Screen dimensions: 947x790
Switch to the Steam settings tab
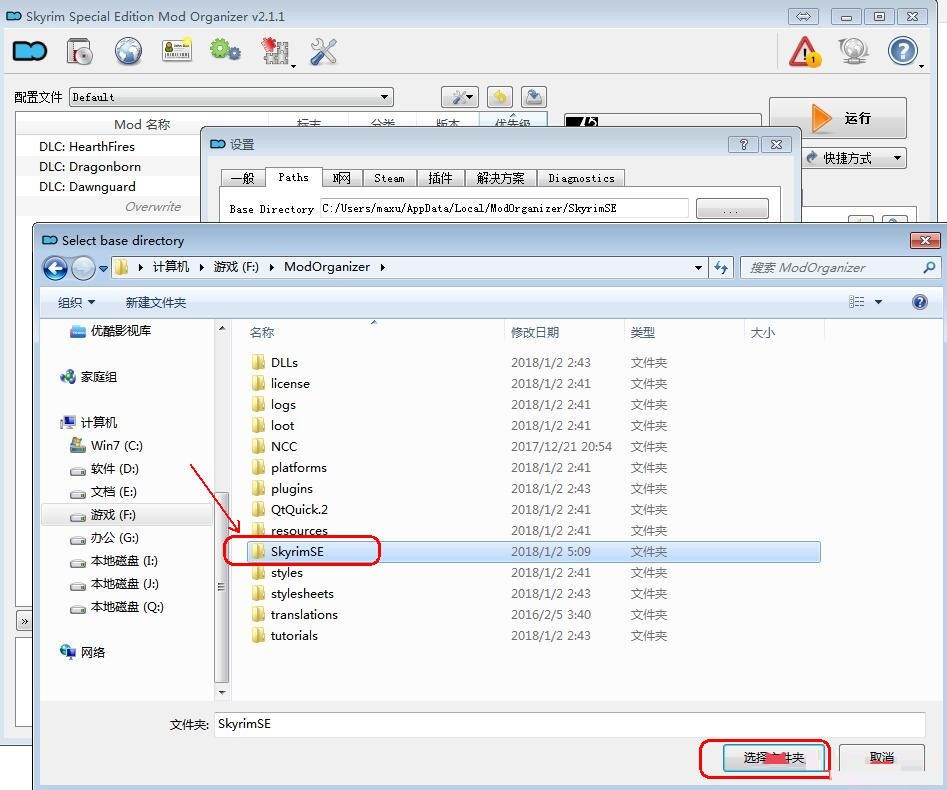389,178
